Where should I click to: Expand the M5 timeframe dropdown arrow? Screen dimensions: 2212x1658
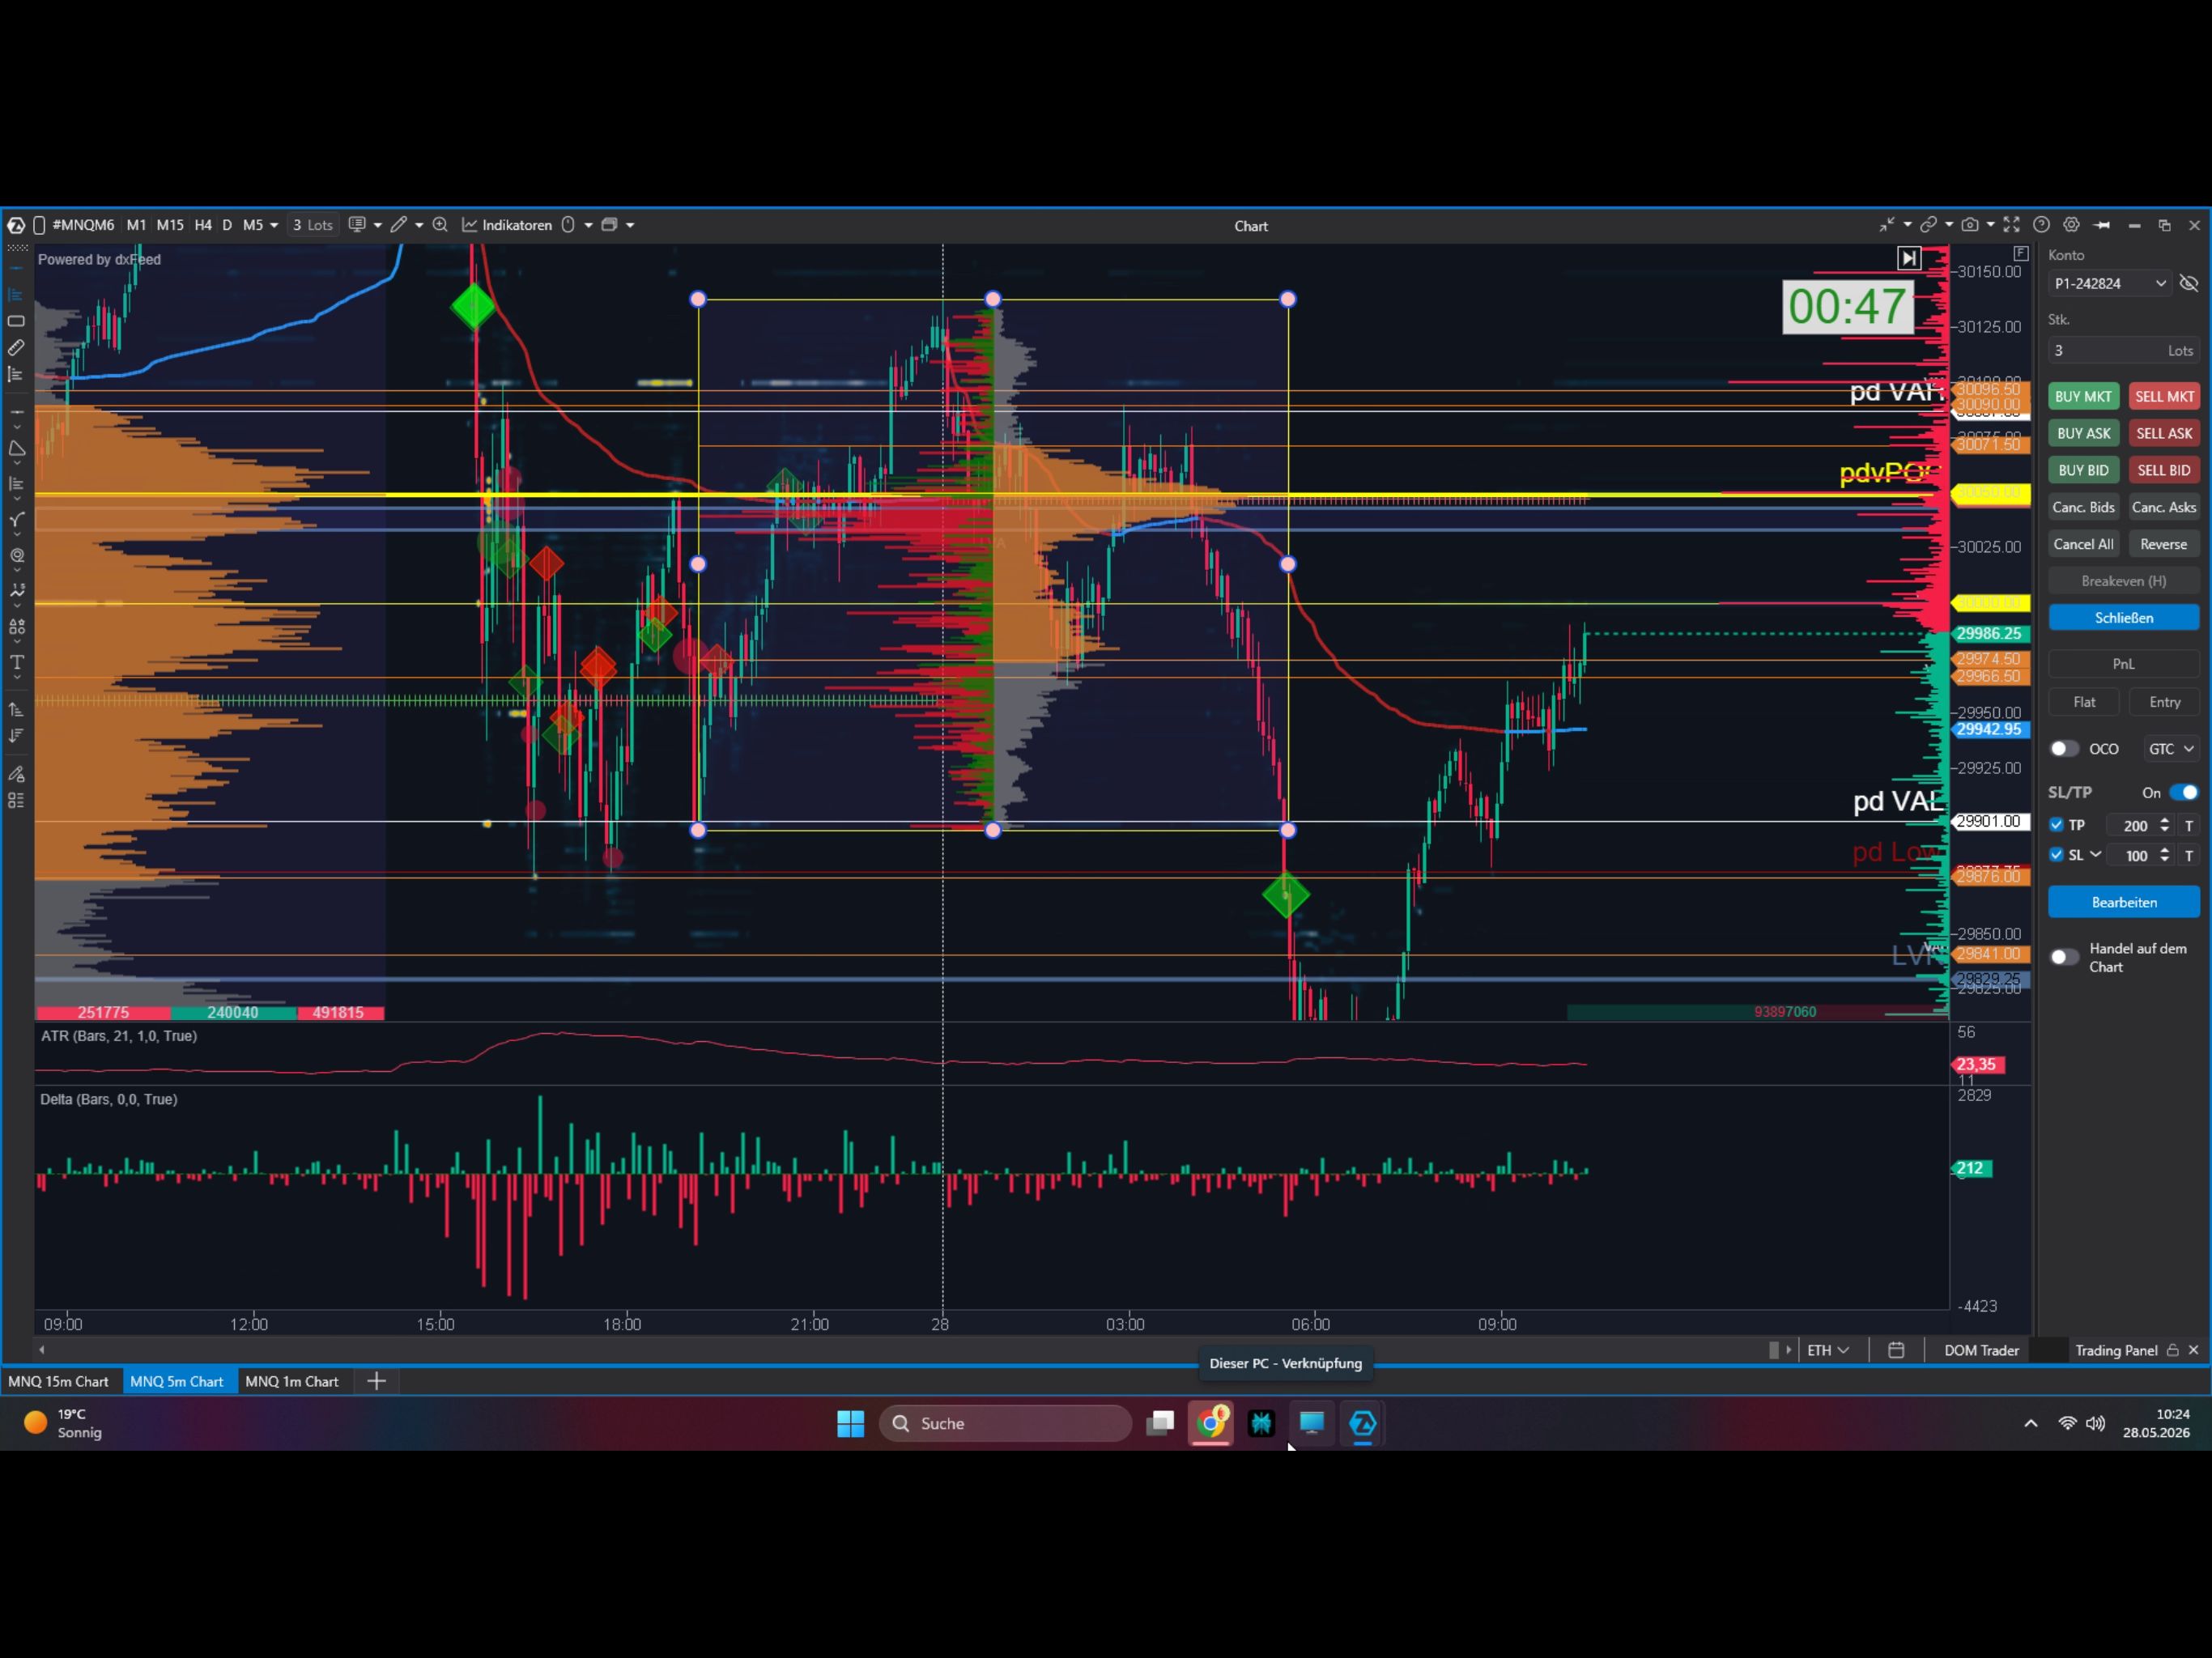[274, 226]
